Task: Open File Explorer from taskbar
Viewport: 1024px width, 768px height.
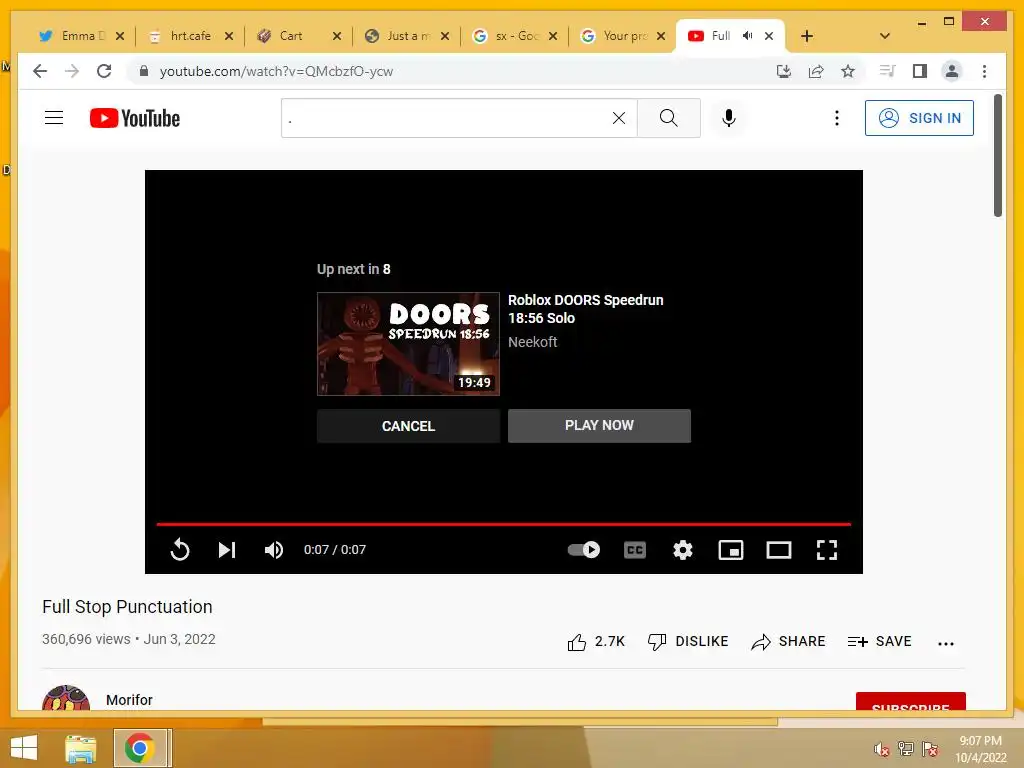Action: coord(80,748)
